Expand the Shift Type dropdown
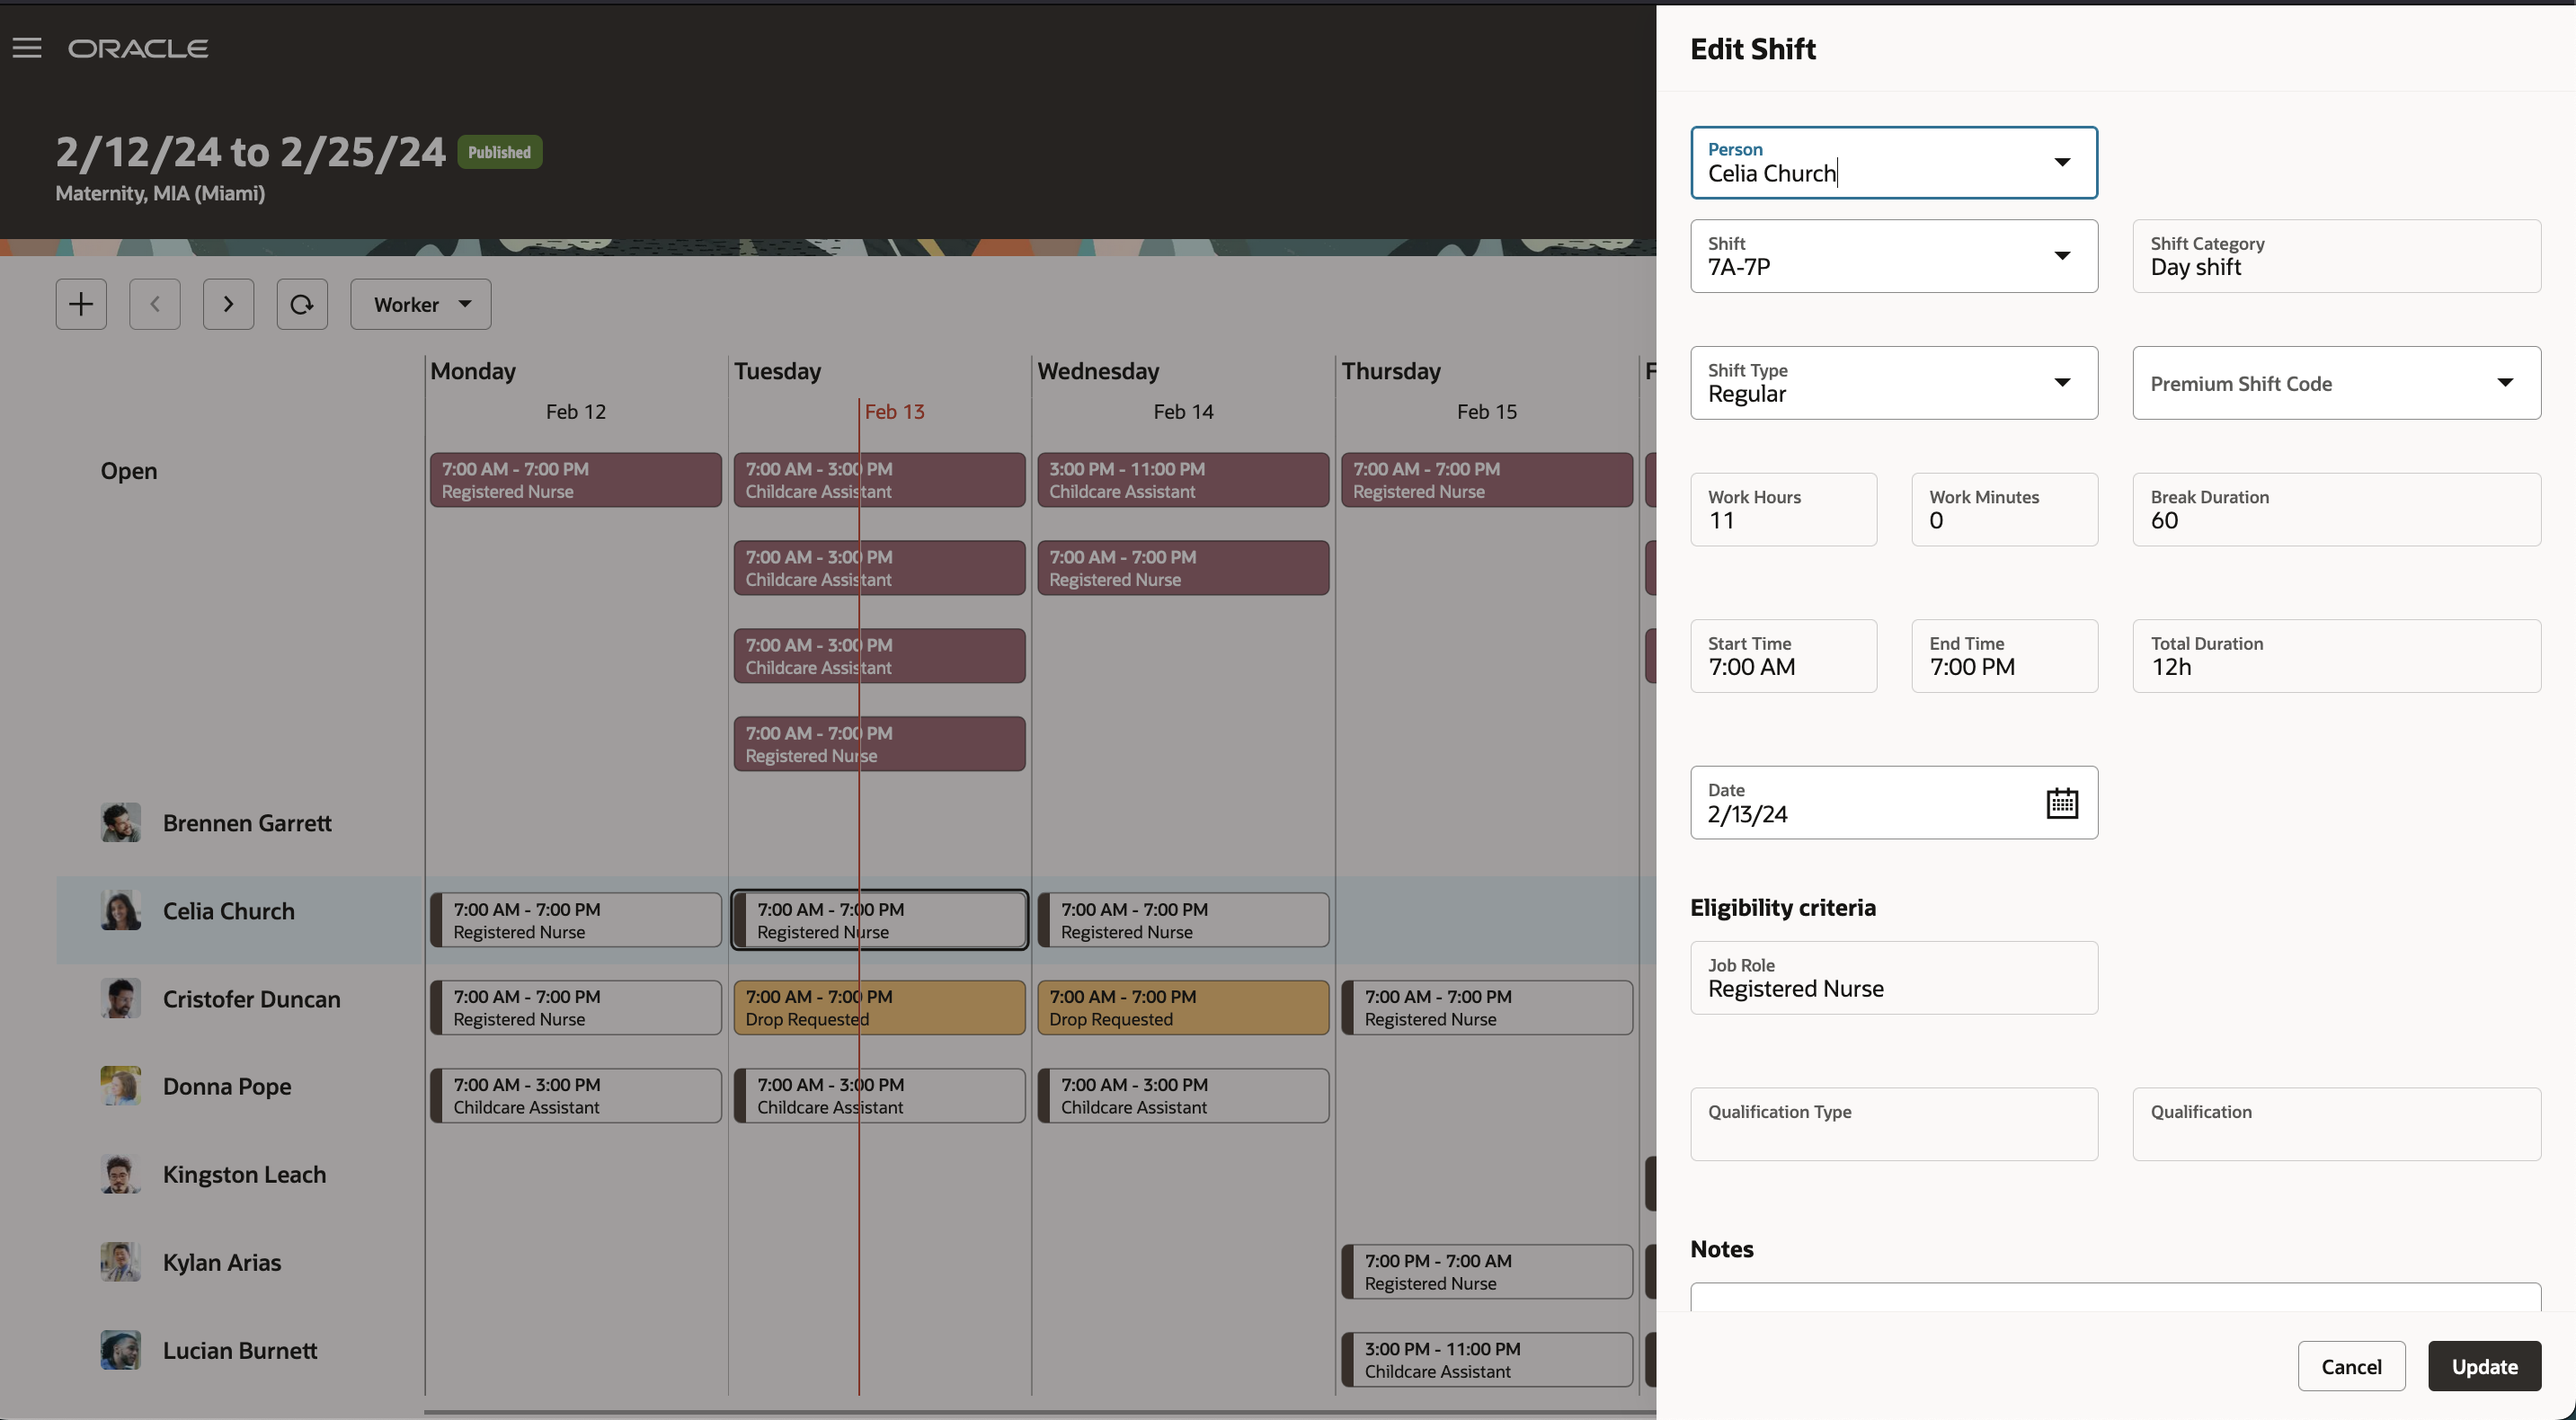The height and width of the screenshot is (1420, 2576). 2061,383
